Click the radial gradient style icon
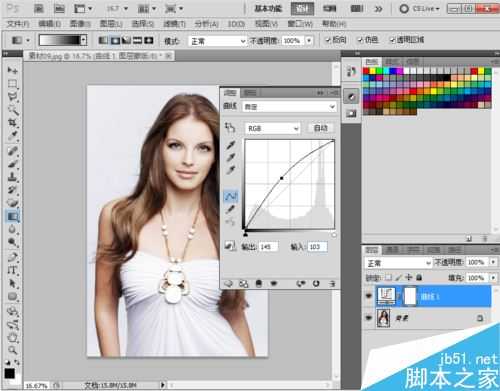Image resolution: width=500 pixels, height=391 pixels. [x=115, y=41]
